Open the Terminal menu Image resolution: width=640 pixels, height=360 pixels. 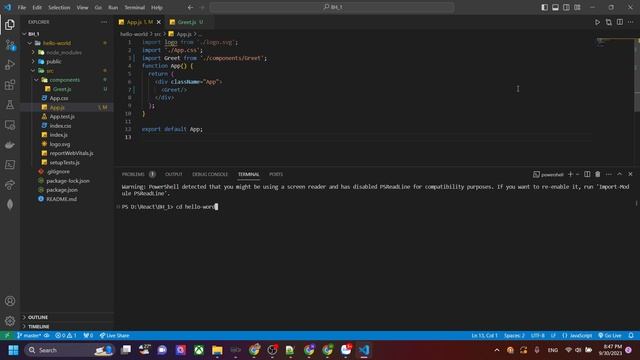pyautogui.click(x=135, y=7)
